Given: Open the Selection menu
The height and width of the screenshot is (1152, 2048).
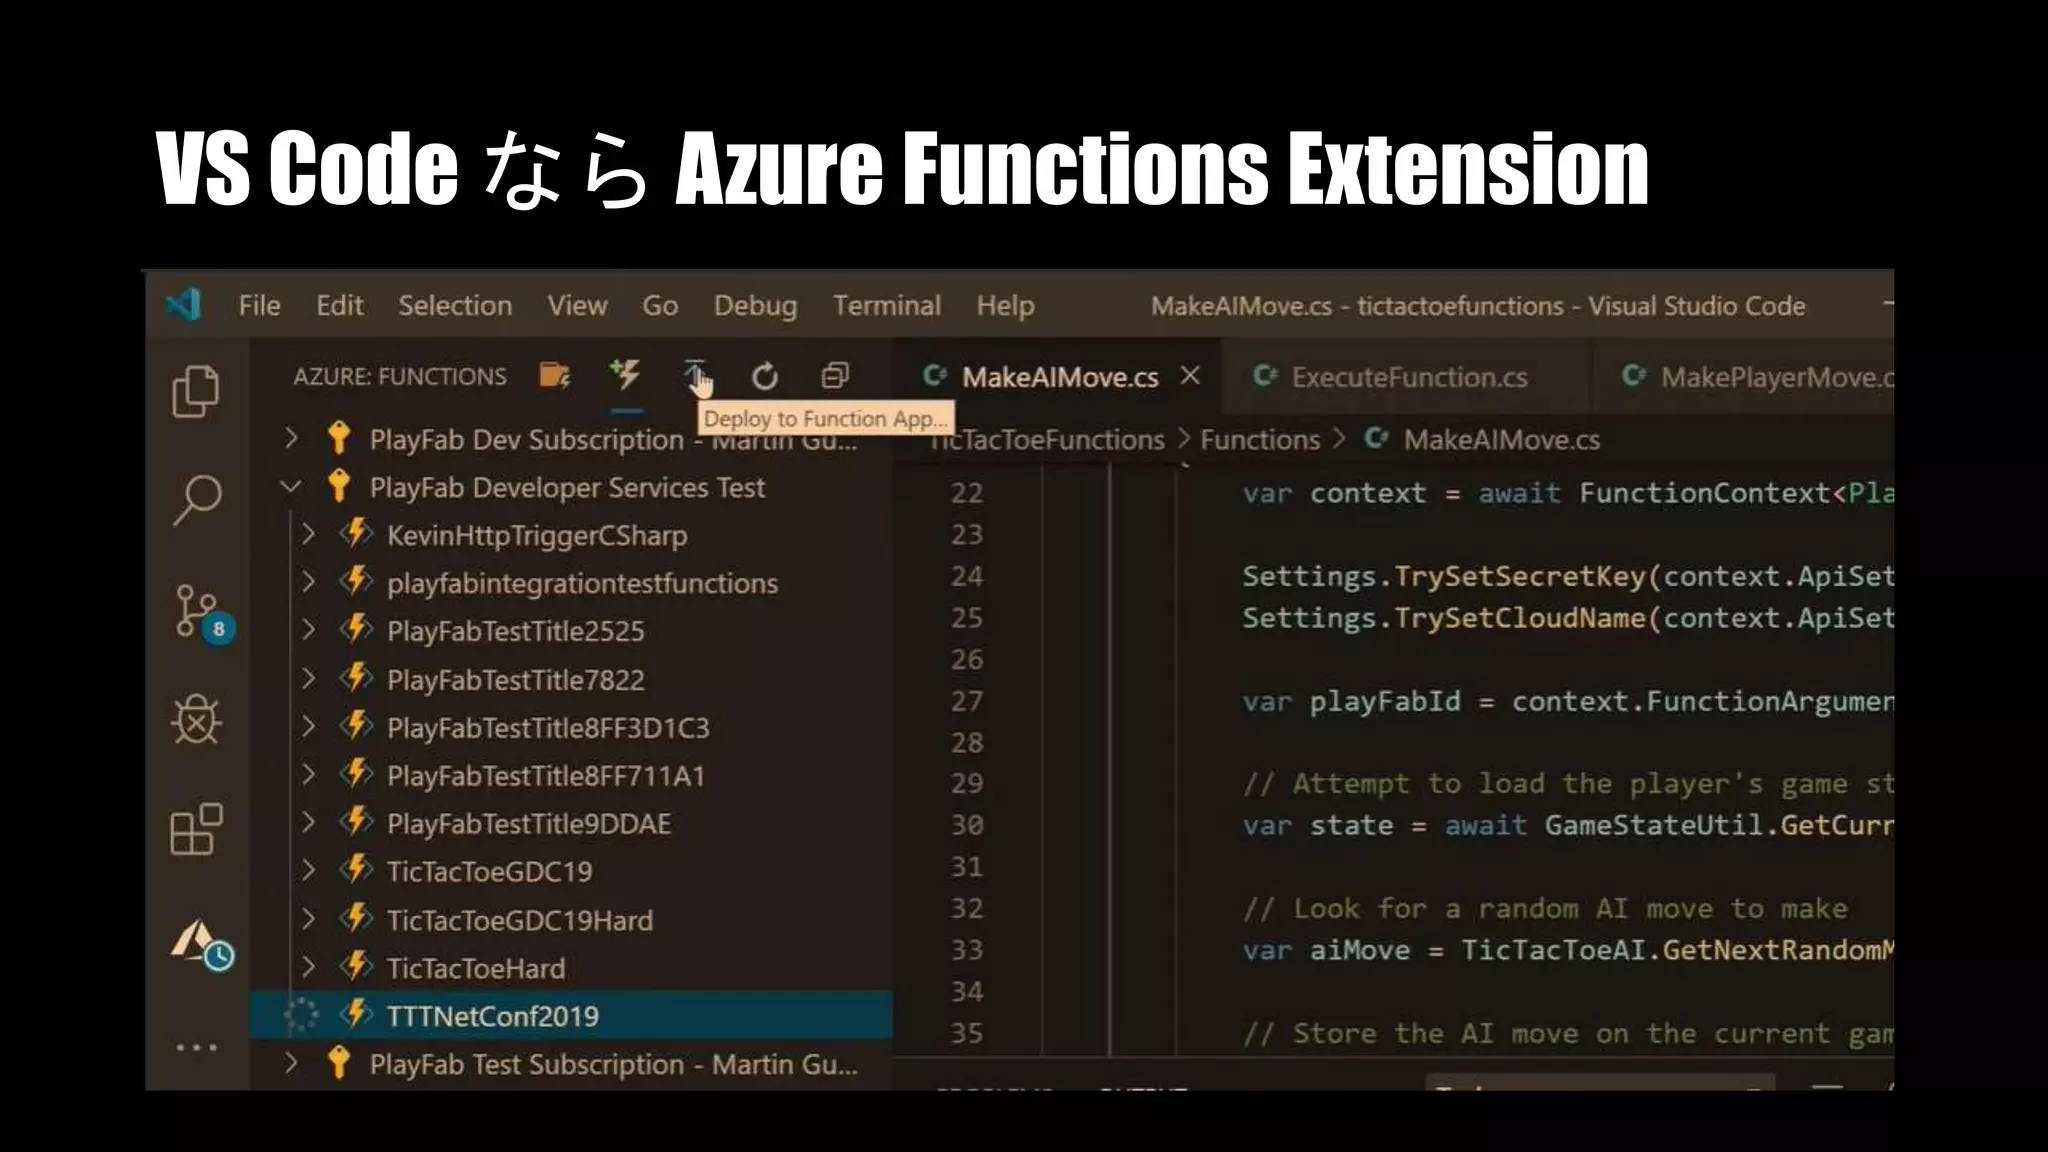Looking at the screenshot, I should (x=455, y=305).
